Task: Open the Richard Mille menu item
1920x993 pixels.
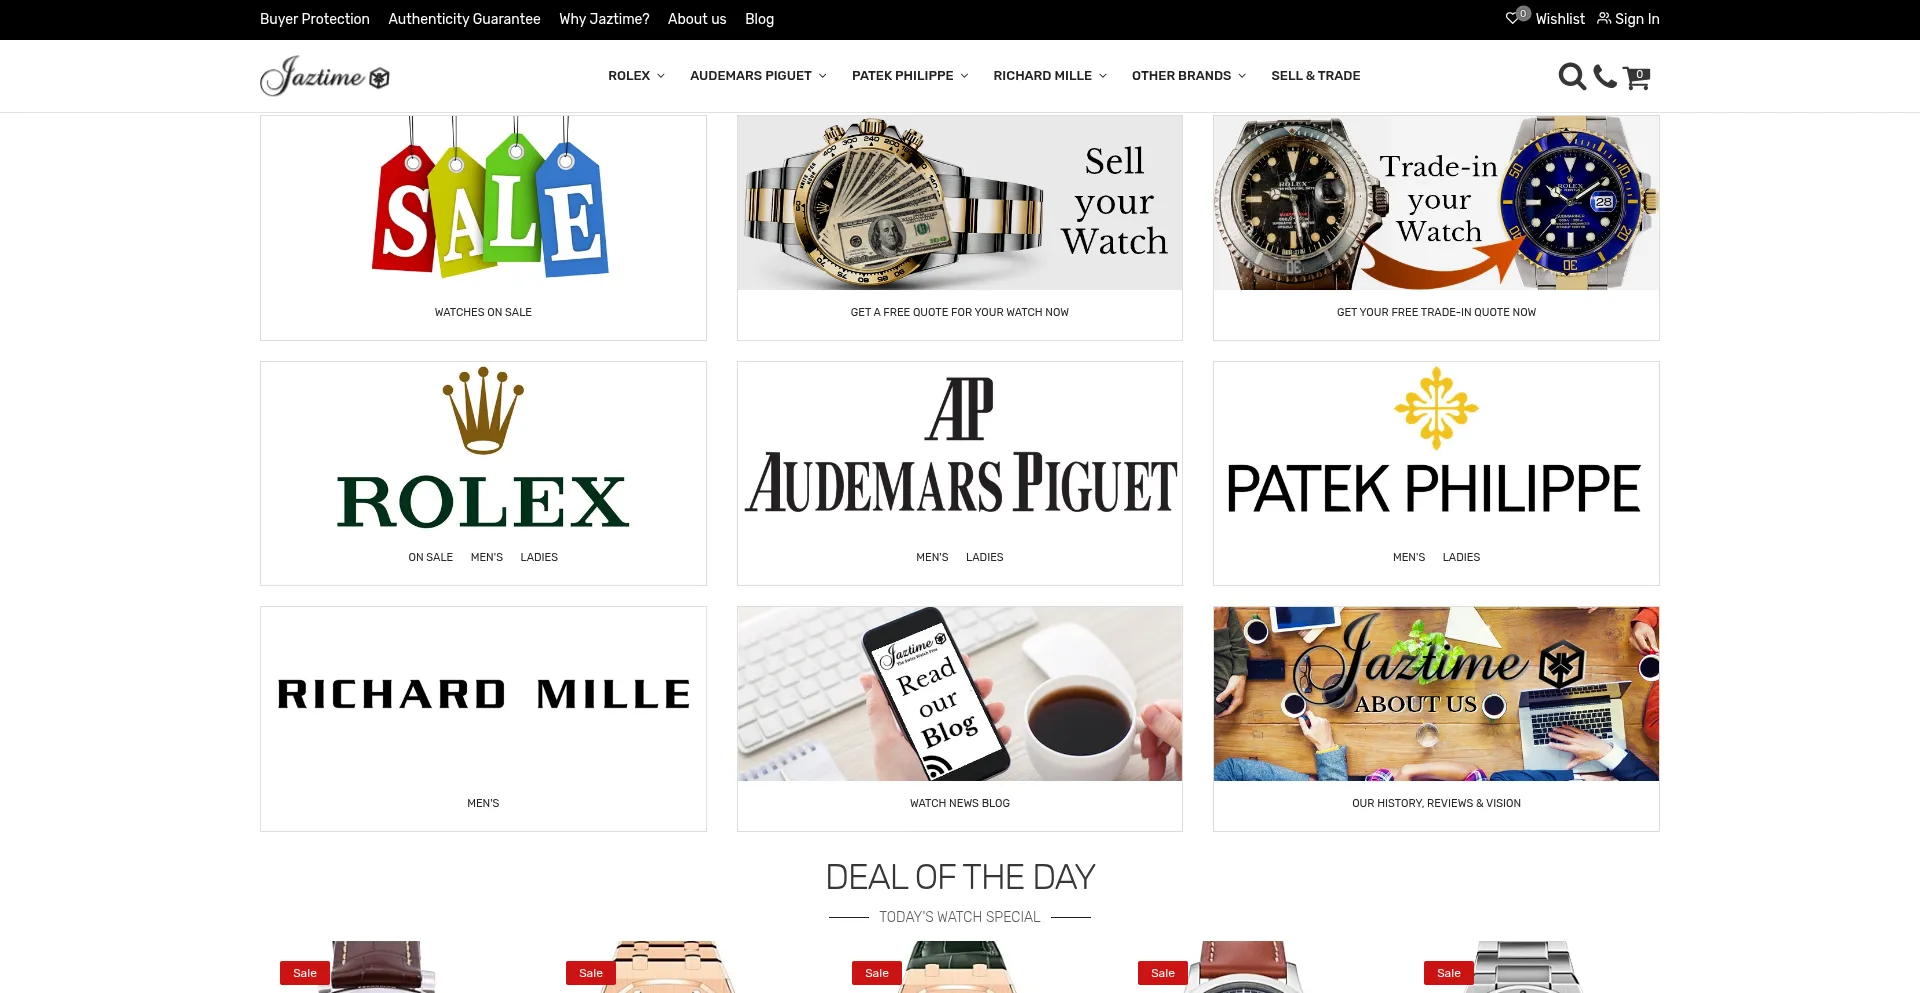Action: (x=1050, y=76)
